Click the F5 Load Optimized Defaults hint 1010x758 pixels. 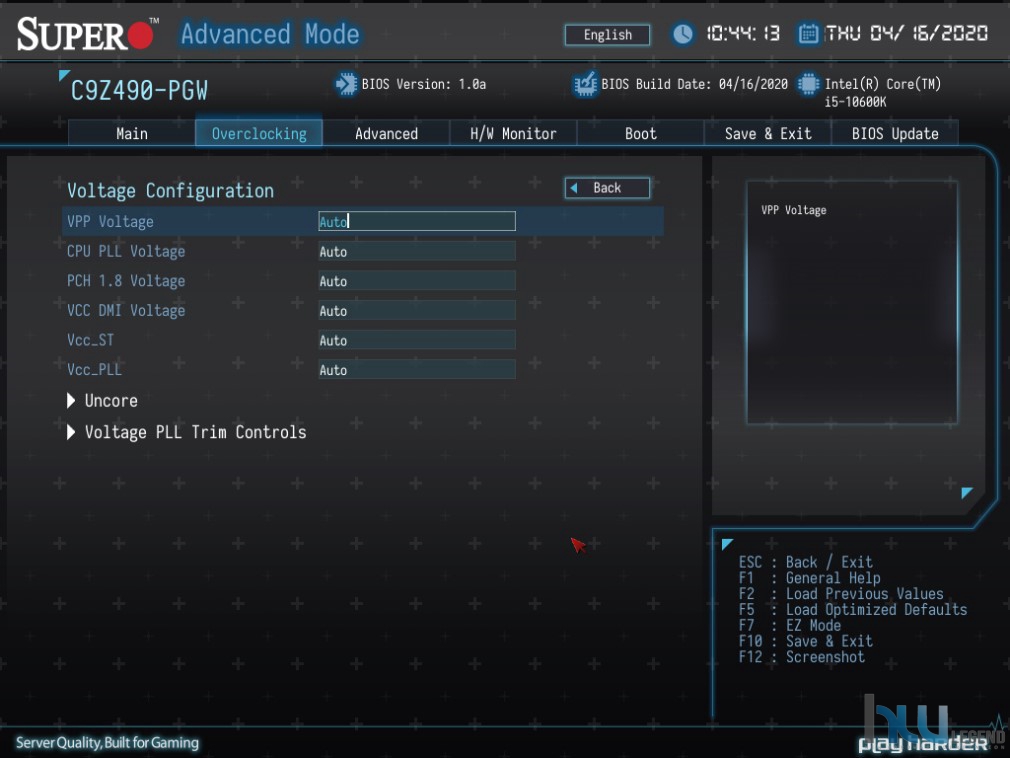click(x=852, y=609)
